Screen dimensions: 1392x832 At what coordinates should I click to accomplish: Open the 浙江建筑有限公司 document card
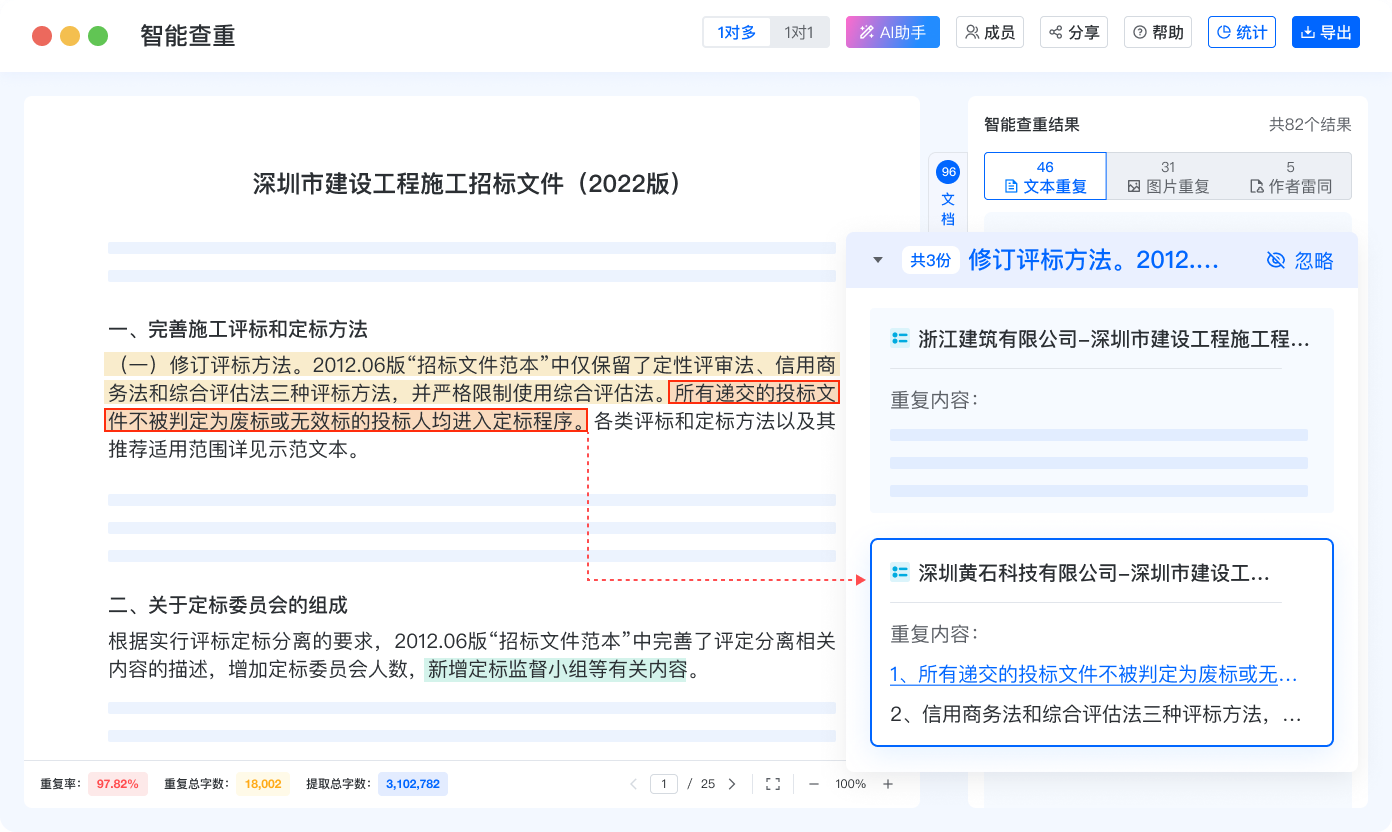[1102, 410]
